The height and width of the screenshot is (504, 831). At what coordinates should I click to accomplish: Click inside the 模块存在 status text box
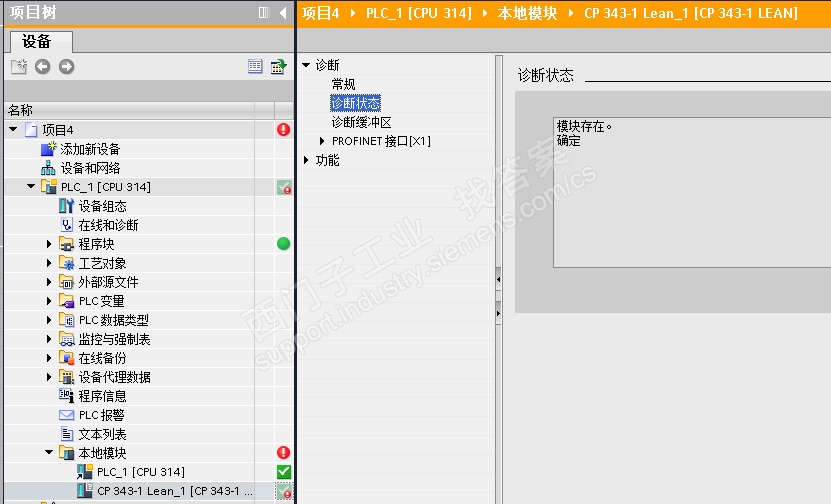pos(692,192)
